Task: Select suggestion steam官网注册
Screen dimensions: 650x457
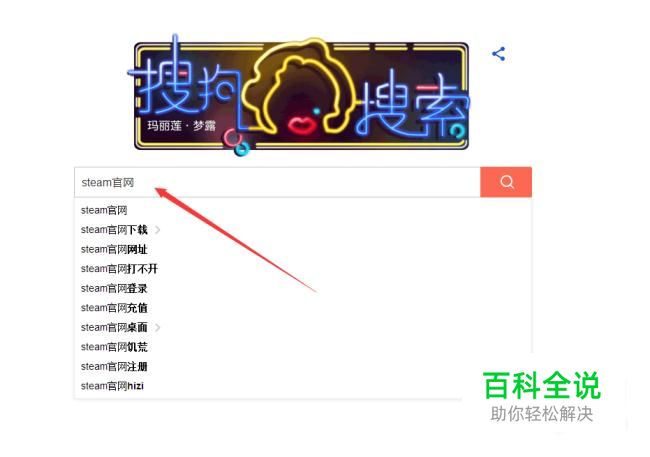Action: click(x=114, y=366)
